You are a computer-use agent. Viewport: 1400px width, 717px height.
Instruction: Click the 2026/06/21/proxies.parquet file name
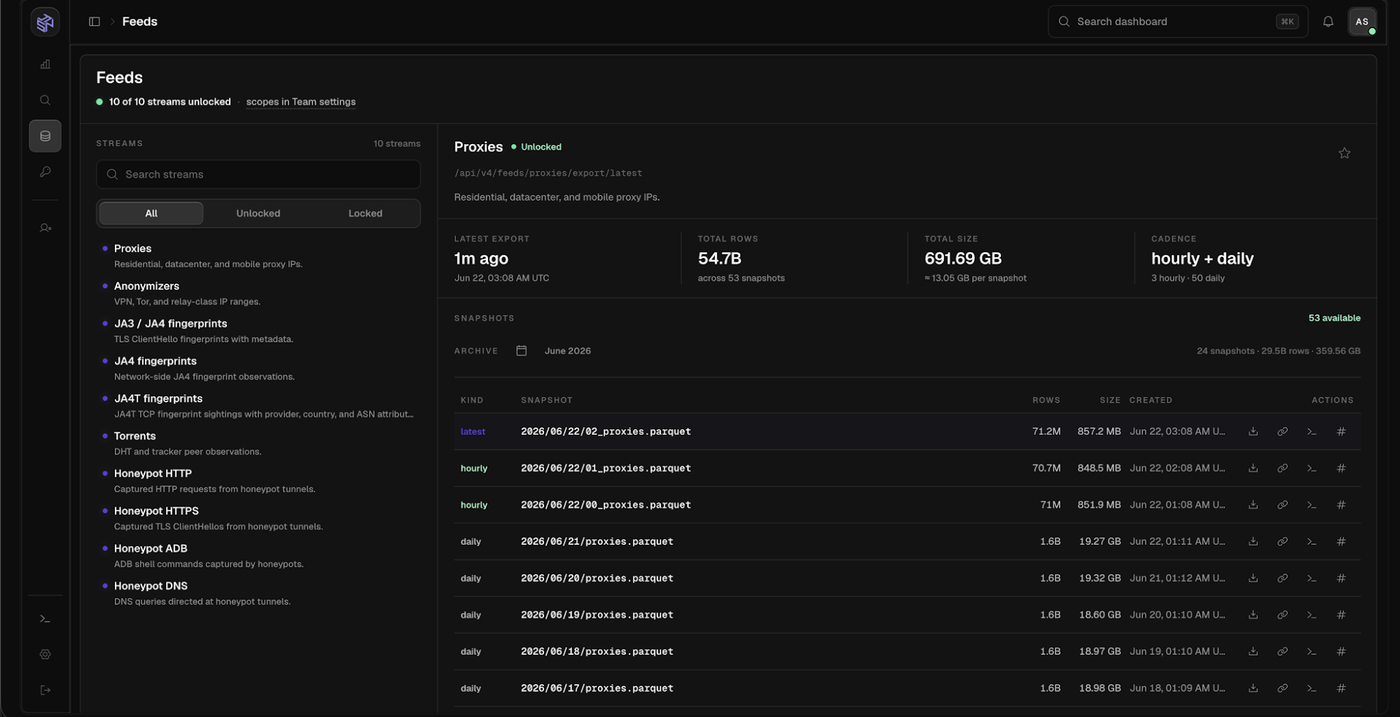pyautogui.click(x=597, y=542)
